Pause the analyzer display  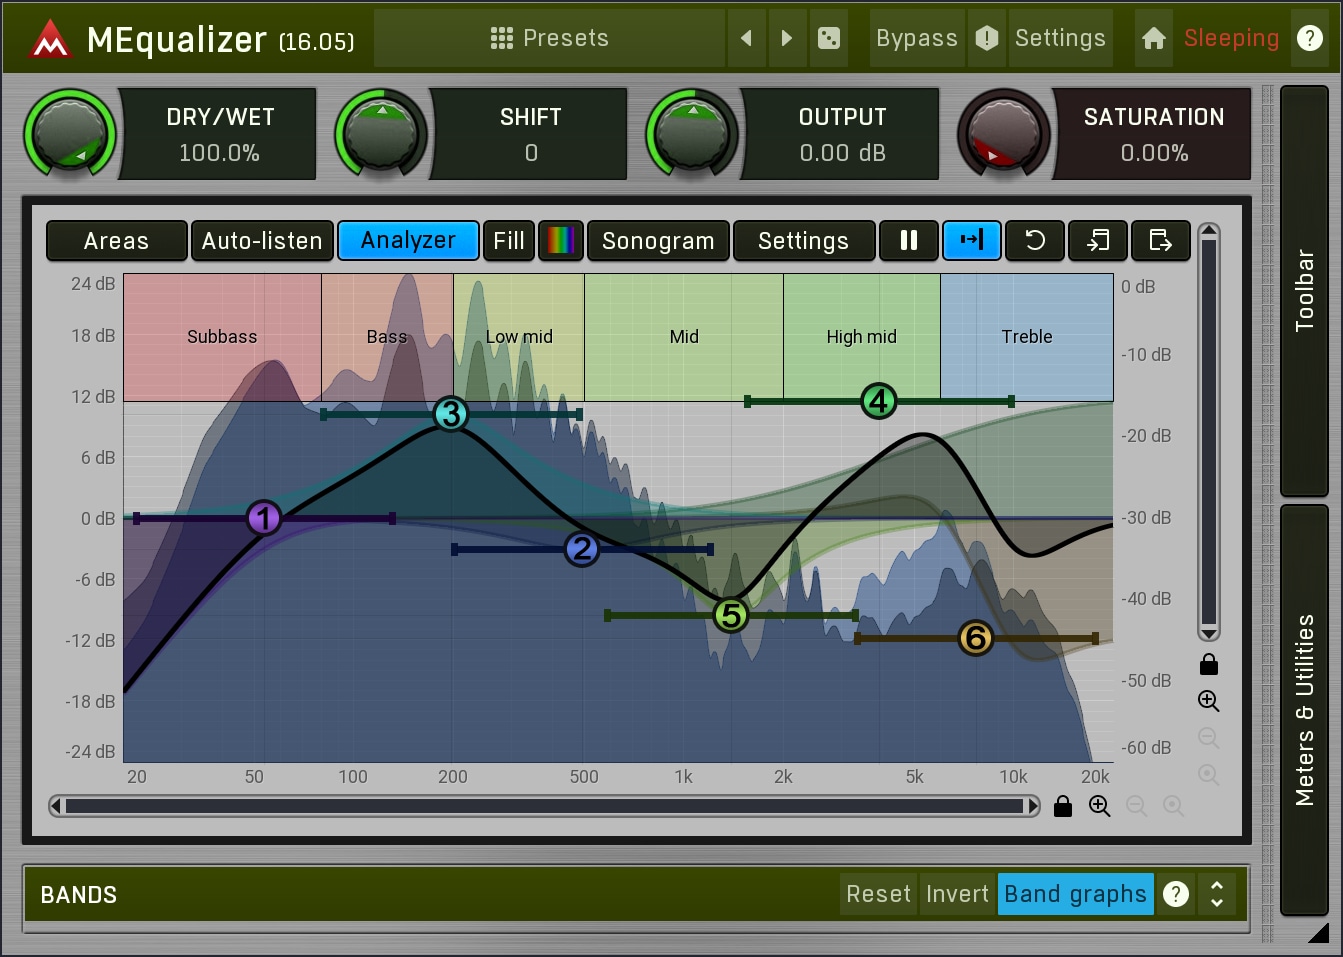909,241
